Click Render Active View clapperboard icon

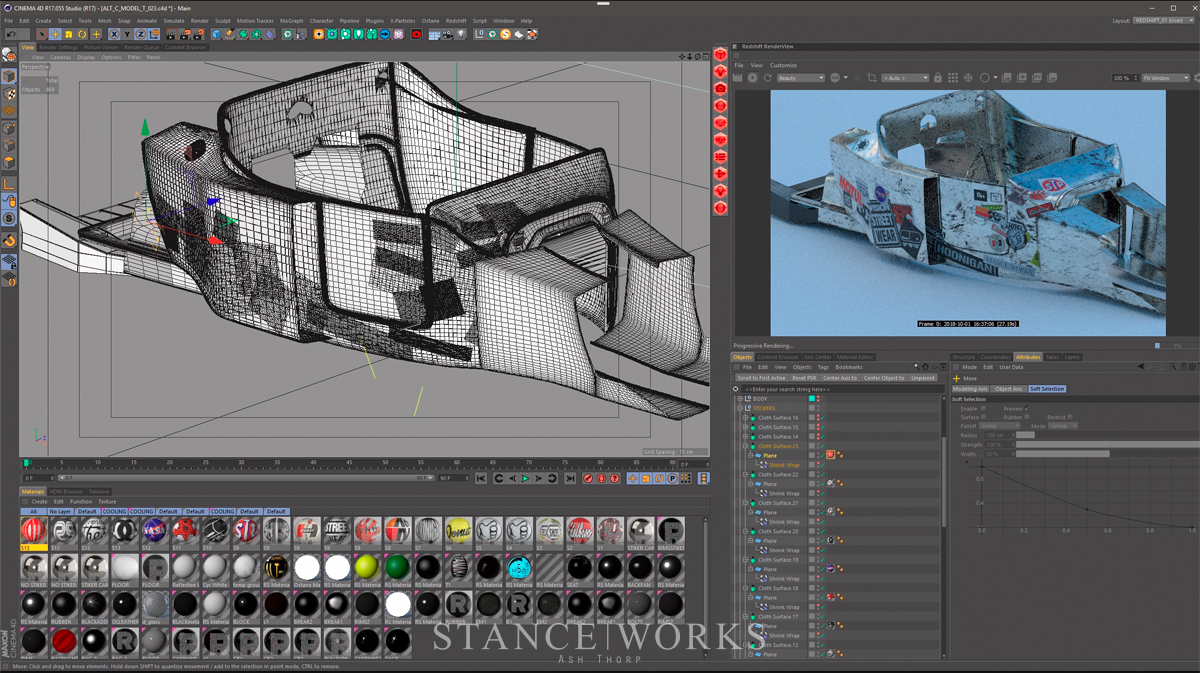[171, 34]
